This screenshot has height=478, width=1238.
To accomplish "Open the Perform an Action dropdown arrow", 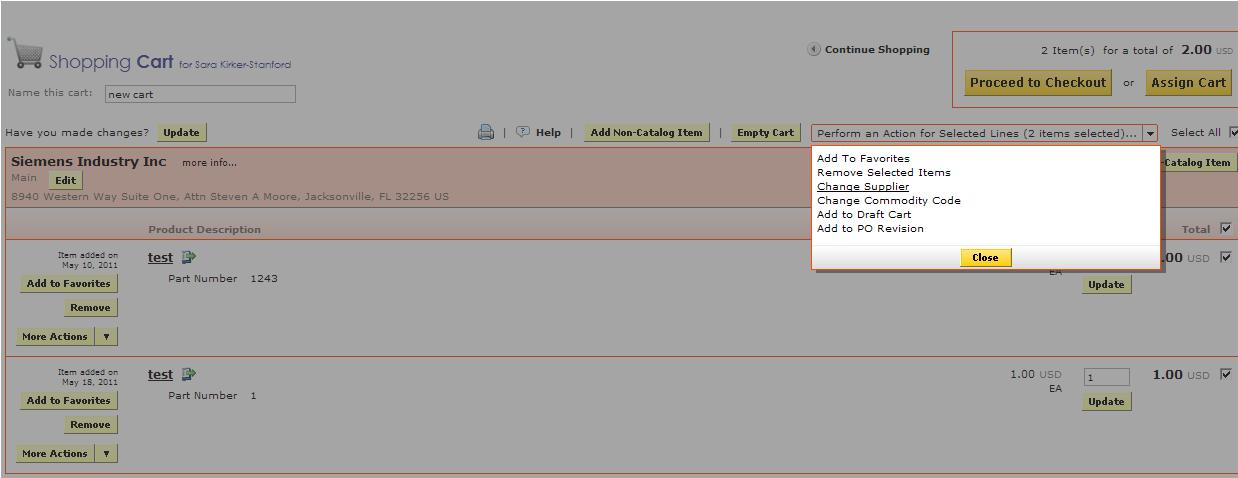I will click(x=1150, y=133).
